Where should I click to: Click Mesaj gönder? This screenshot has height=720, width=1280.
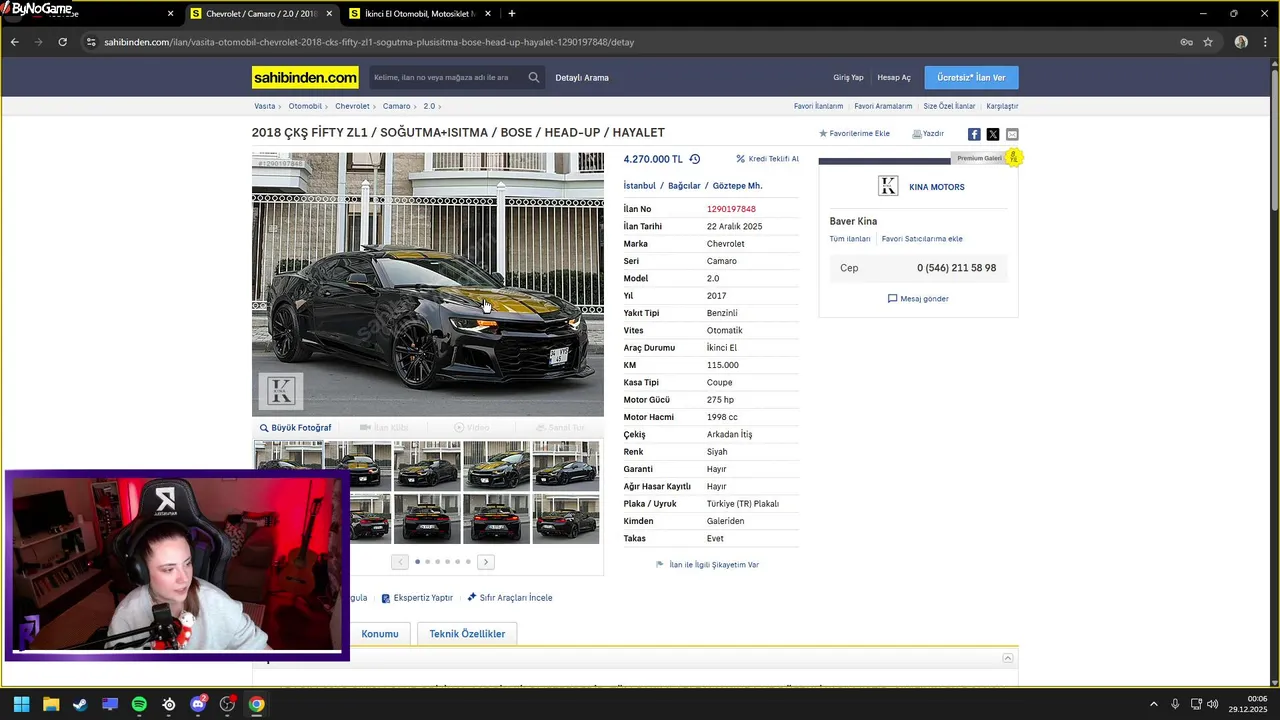[918, 299]
